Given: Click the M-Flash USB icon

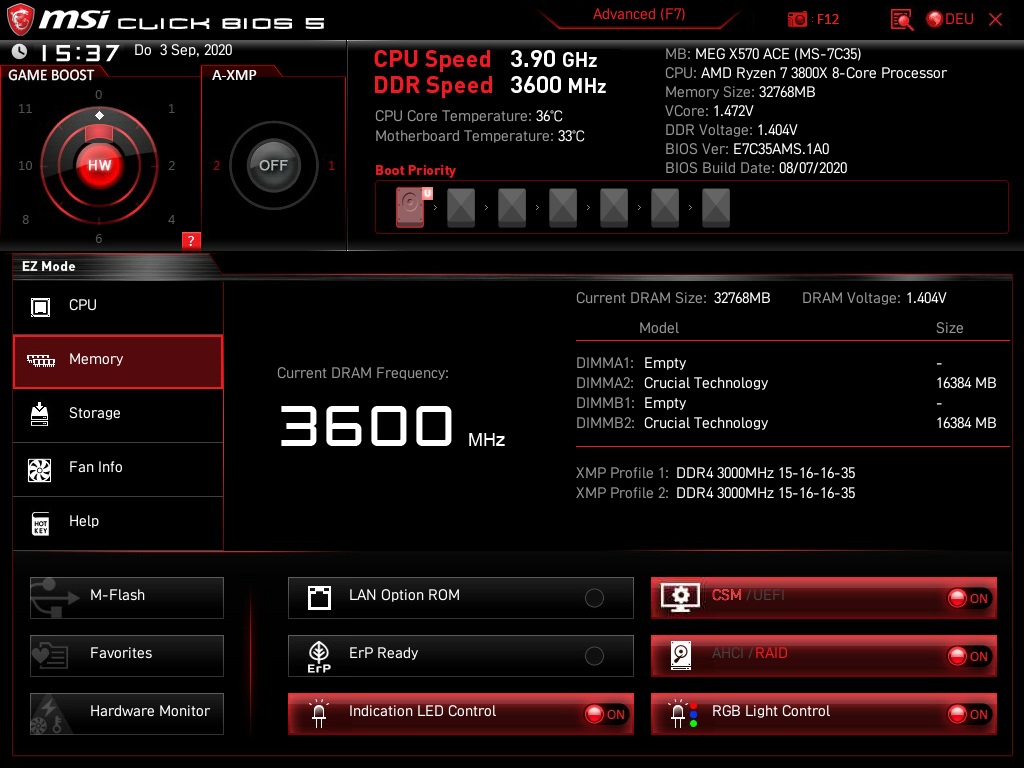Looking at the screenshot, I should coord(54,598).
